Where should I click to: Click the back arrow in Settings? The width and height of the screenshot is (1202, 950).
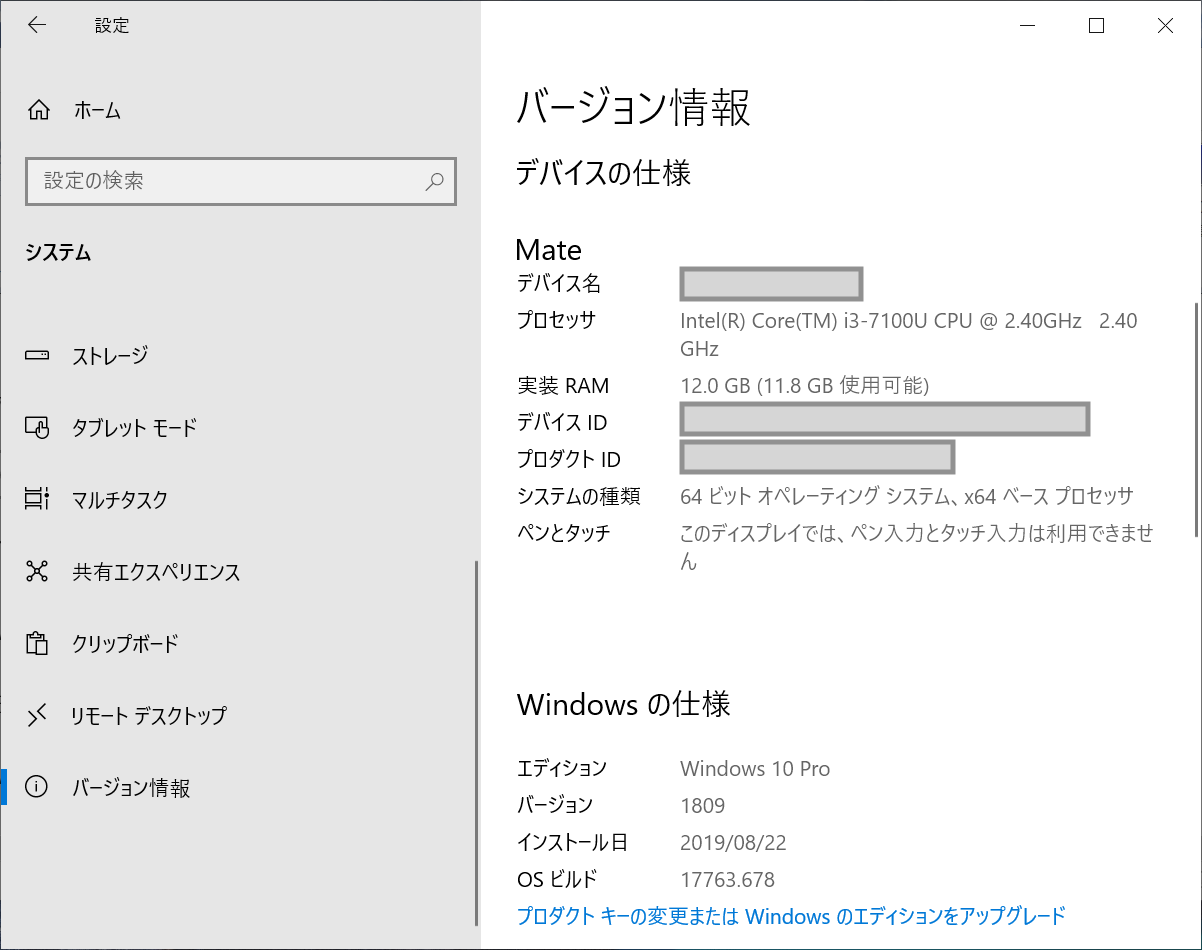[37, 26]
